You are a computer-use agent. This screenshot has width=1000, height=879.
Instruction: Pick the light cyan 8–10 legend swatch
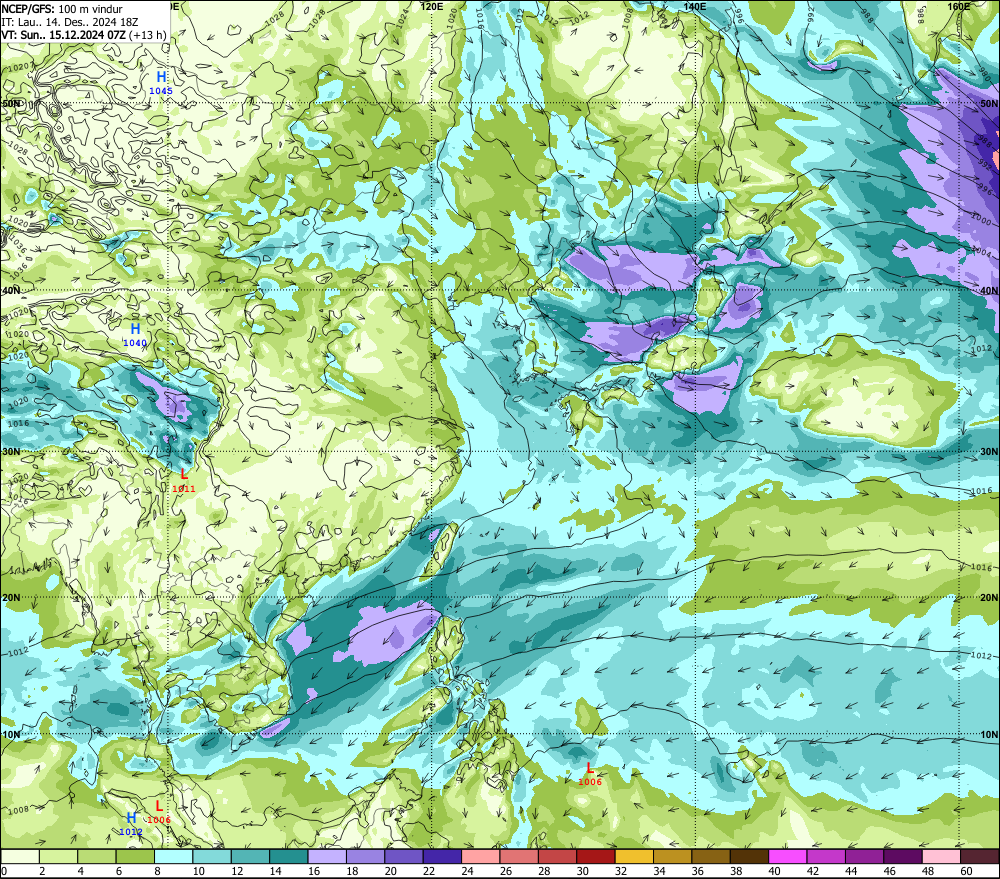[x=173, y=857]
